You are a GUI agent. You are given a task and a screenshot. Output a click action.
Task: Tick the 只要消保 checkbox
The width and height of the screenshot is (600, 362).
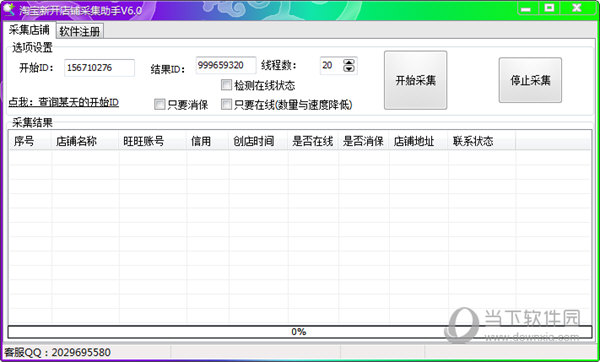click(x=159, y=104)
